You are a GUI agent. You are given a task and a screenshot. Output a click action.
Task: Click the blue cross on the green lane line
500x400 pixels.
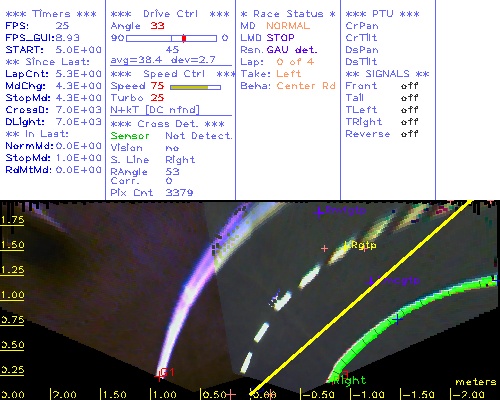click(397, 319)
